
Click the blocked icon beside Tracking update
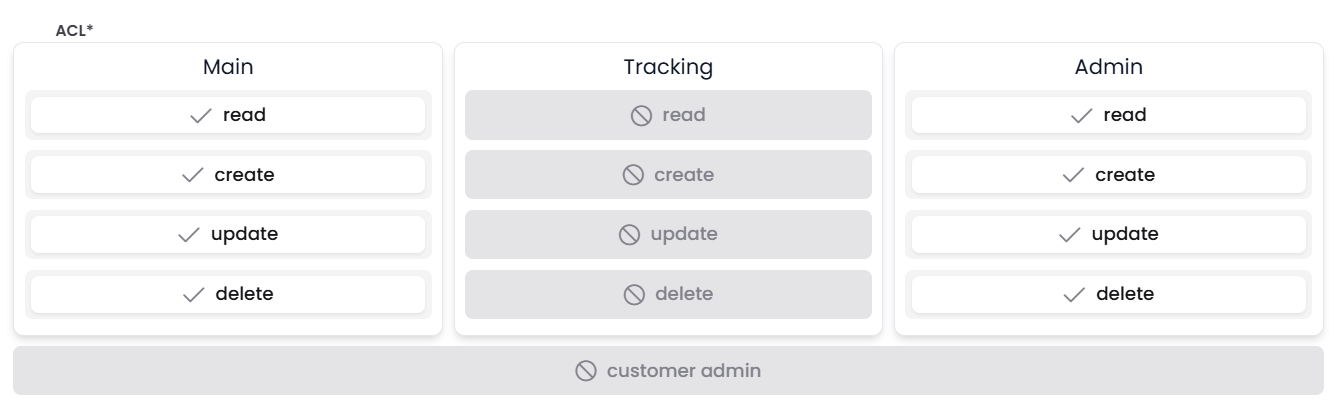pyautogui.click(x=629, y=235)
